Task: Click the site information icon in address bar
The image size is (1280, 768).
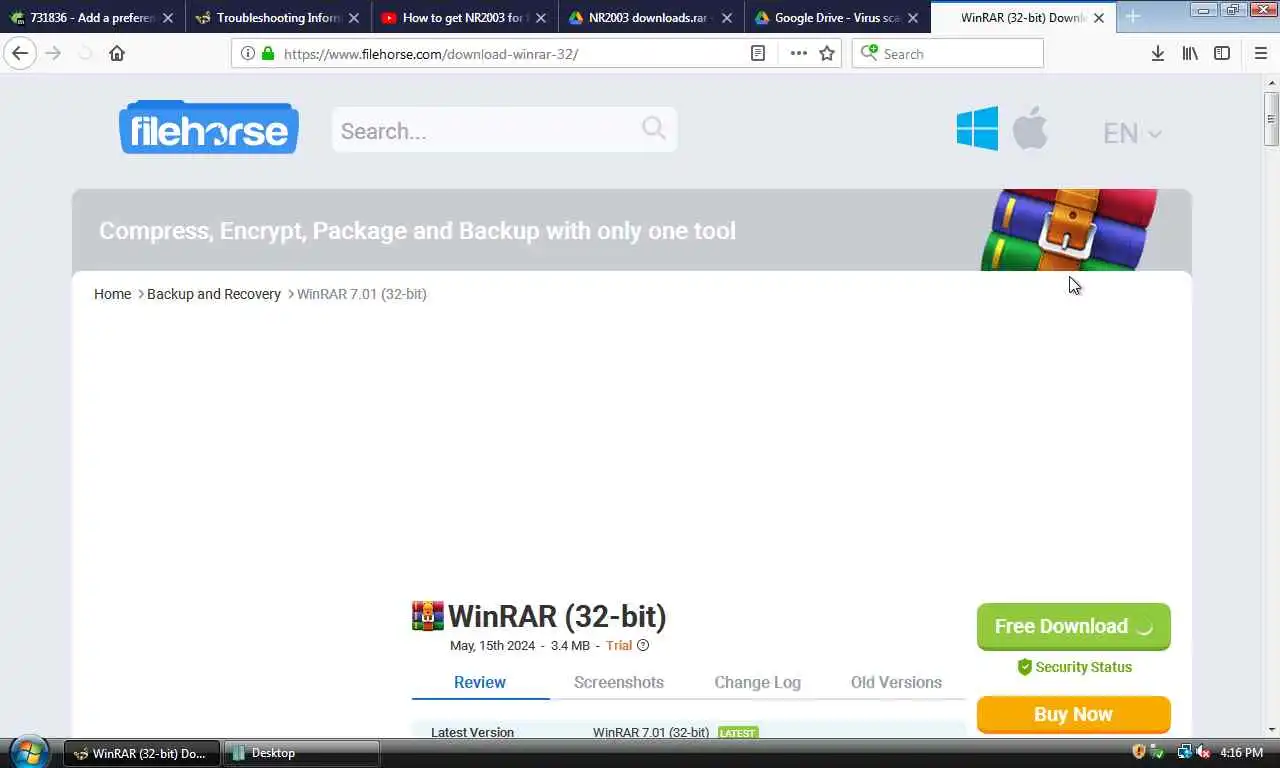Action: coord(247,53)
